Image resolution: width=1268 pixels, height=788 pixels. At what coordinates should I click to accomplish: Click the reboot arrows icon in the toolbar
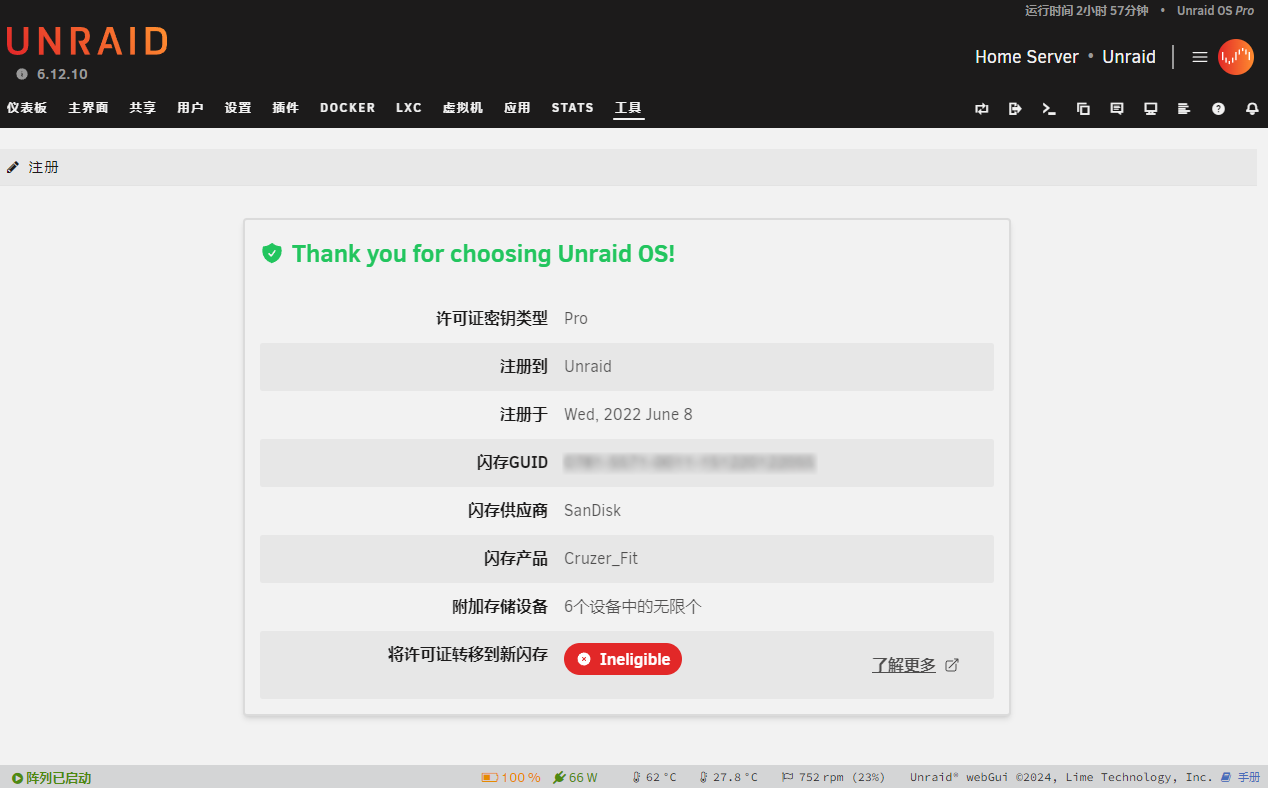point(981,109)
